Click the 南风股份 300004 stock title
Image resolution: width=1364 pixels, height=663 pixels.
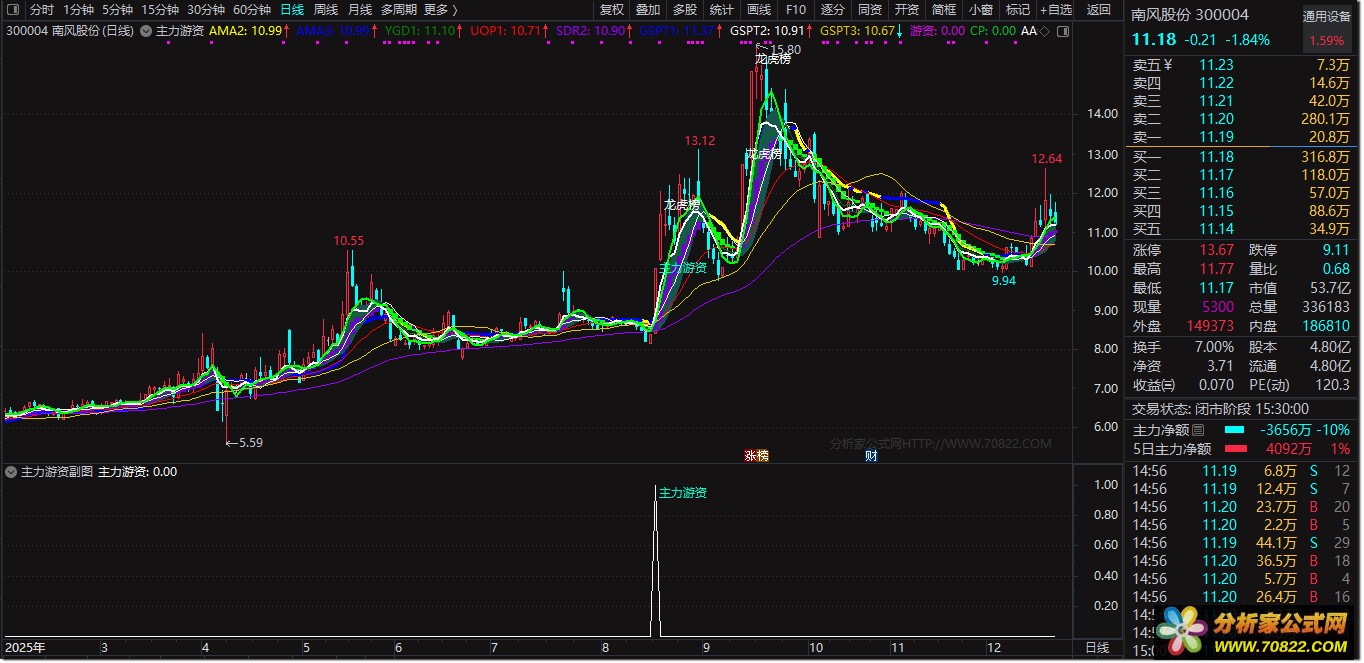coord(1190,15)
